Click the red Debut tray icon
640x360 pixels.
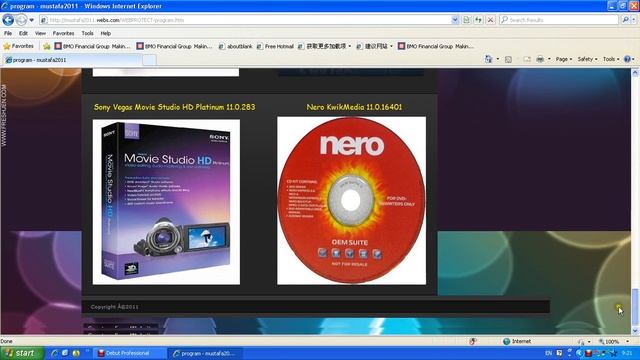(x=589, y=353)
